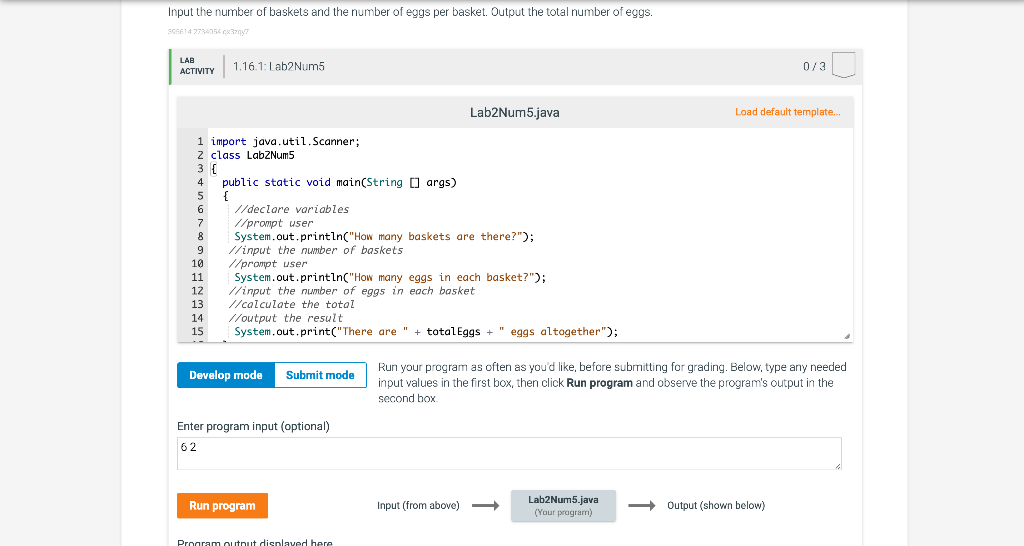The image size is (1024, 546).
Task: Click the public static void main line
Action: coord(339,182)
